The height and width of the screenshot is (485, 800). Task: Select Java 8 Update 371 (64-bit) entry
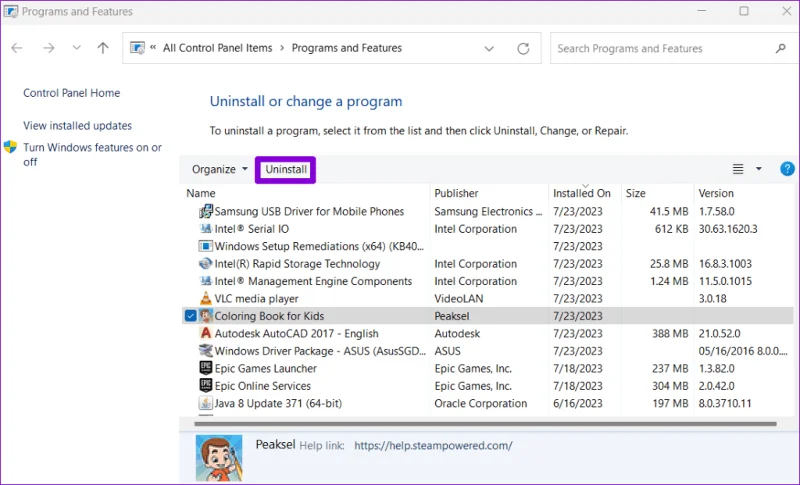278,403
